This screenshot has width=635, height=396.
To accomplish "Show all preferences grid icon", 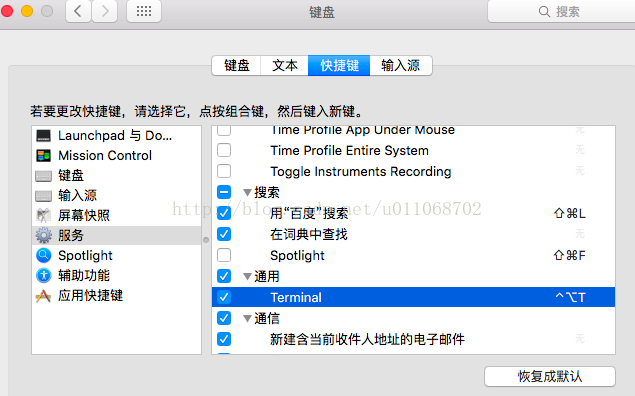I will click(x=144, y=11).
